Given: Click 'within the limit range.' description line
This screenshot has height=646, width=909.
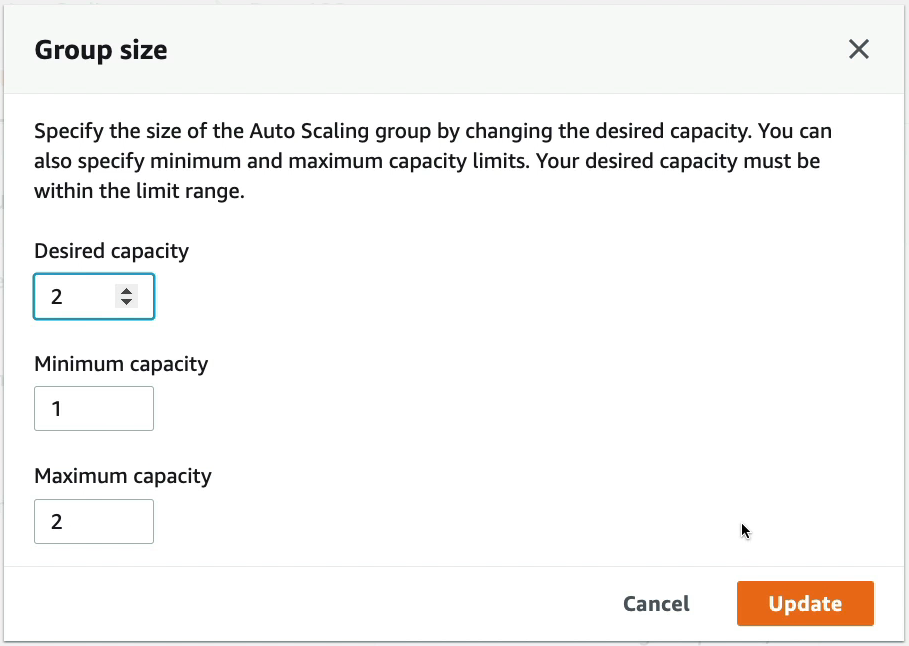Looking at the screenshot, I should (x=140, y=191).
